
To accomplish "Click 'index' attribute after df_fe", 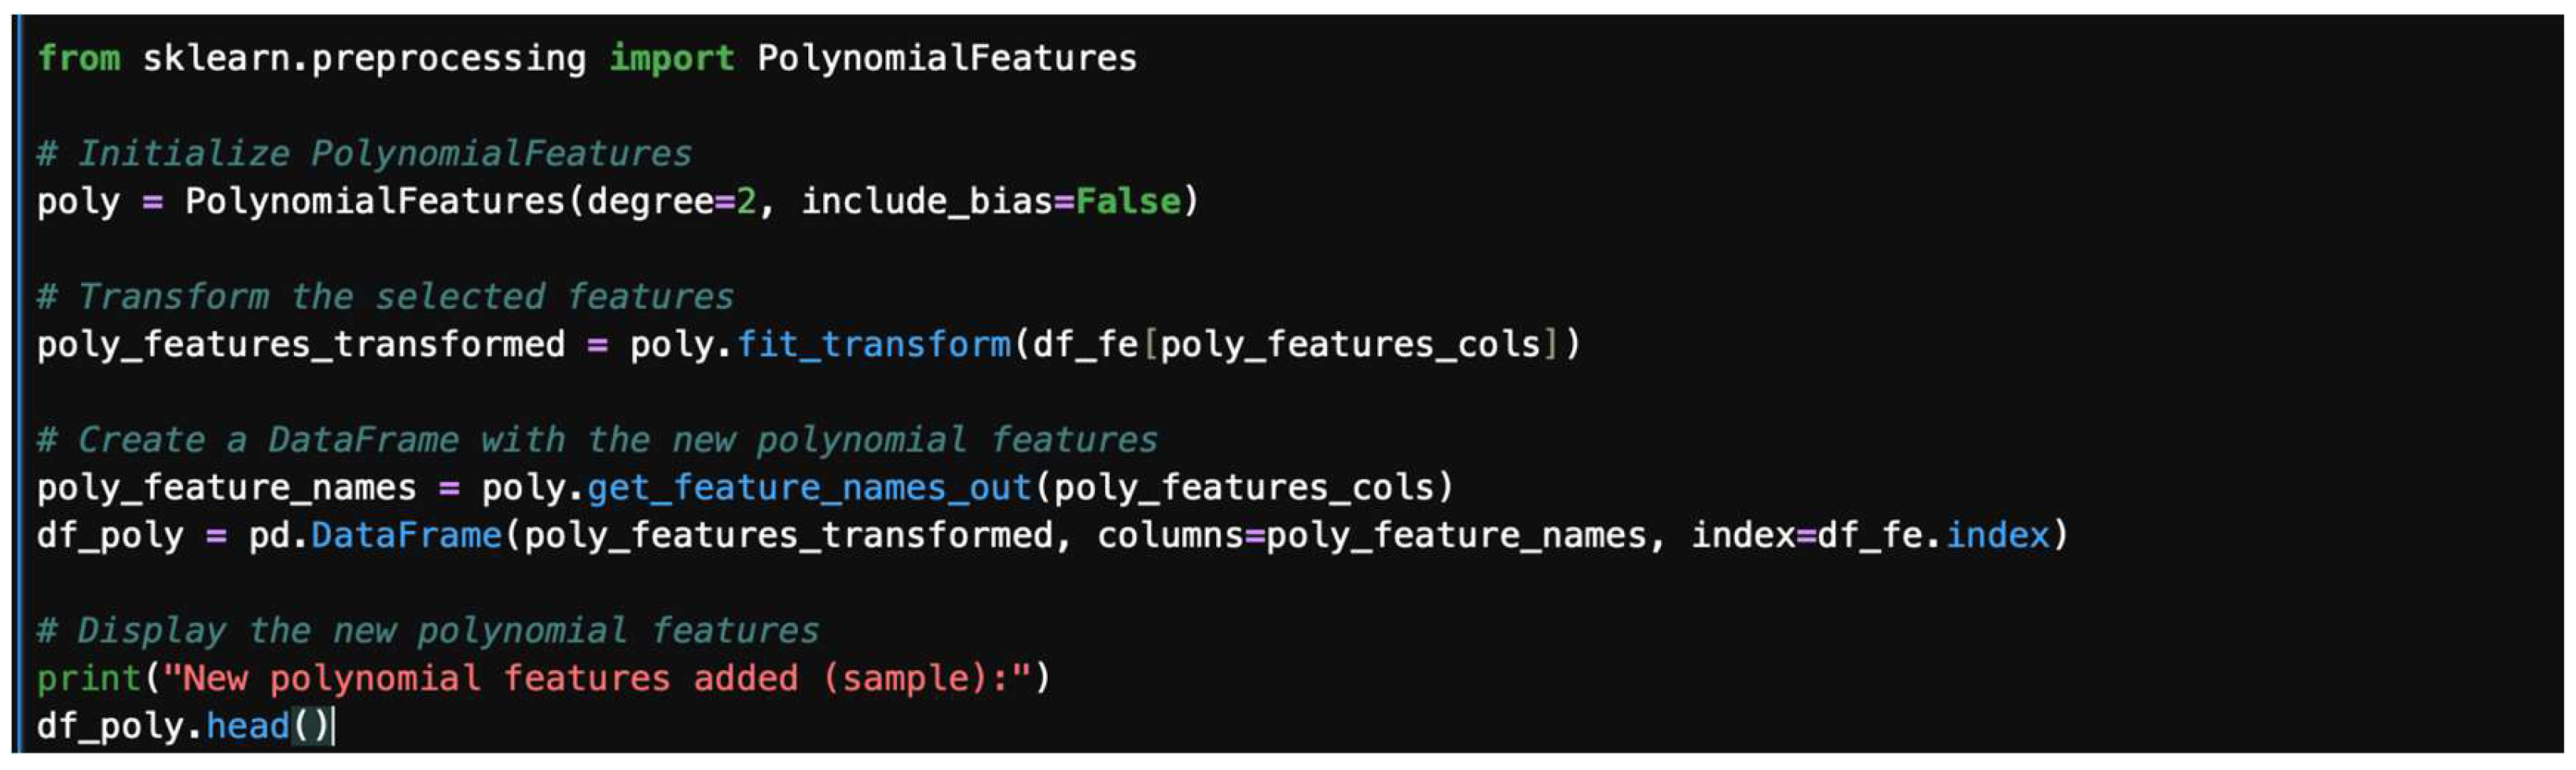I will pos(1997,536).
